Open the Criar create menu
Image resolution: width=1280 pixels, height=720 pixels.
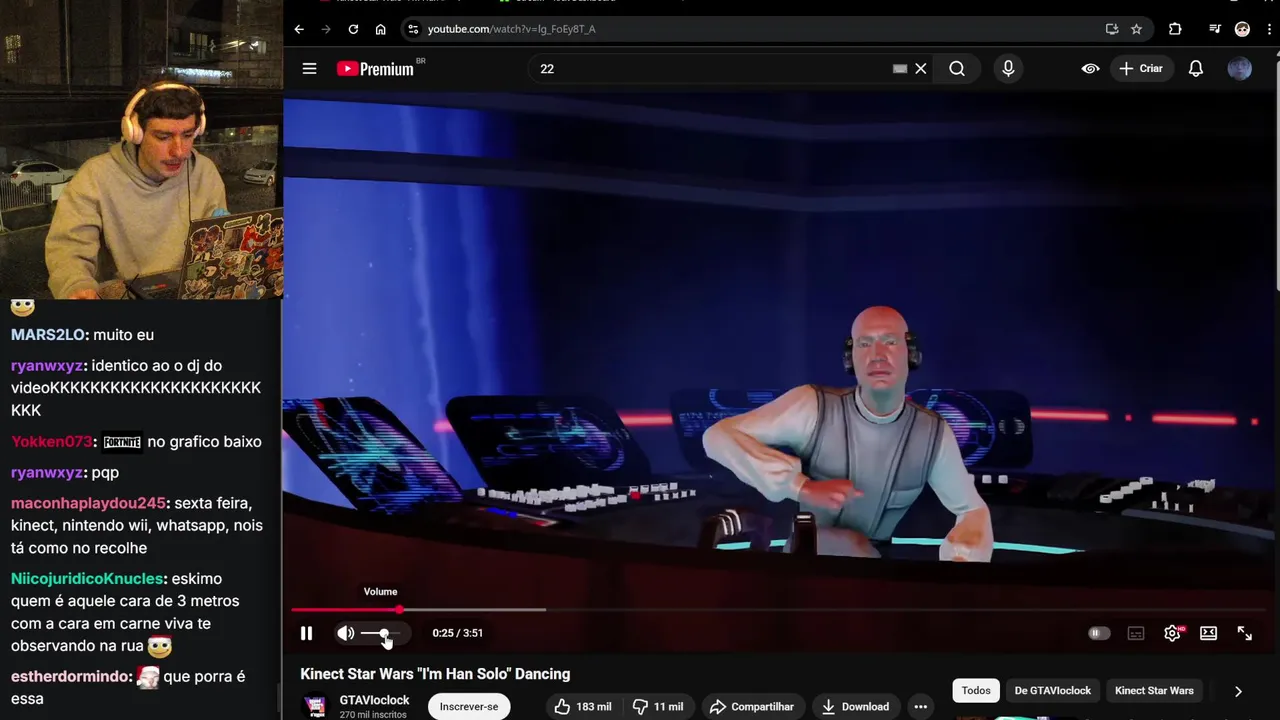(x=1141, y=68)
